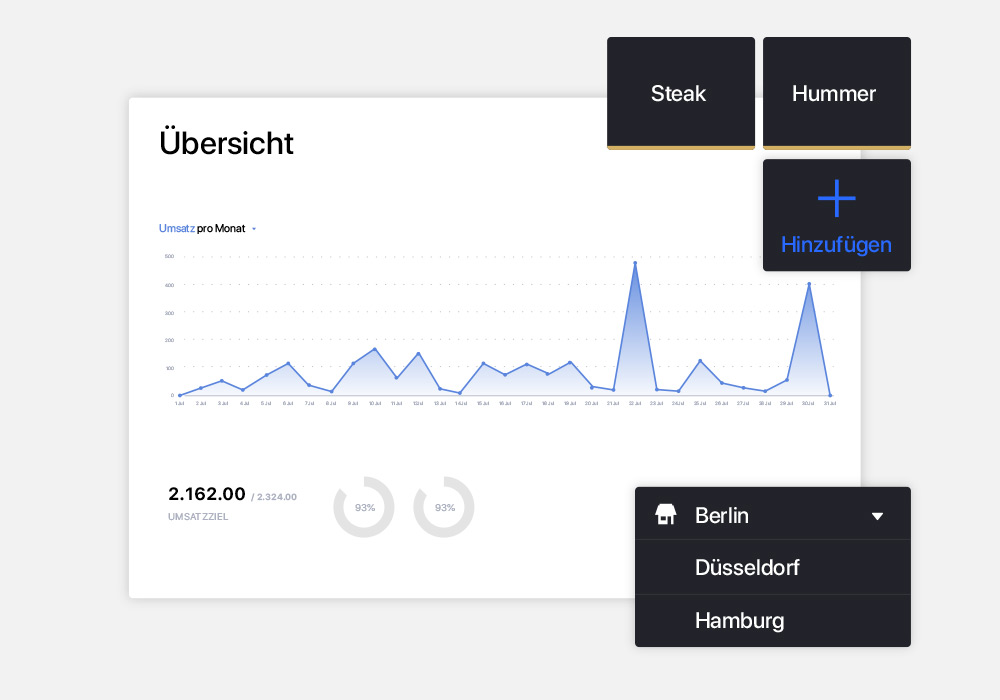
Task: Click the pro Monat text
Action: point(221,228)
